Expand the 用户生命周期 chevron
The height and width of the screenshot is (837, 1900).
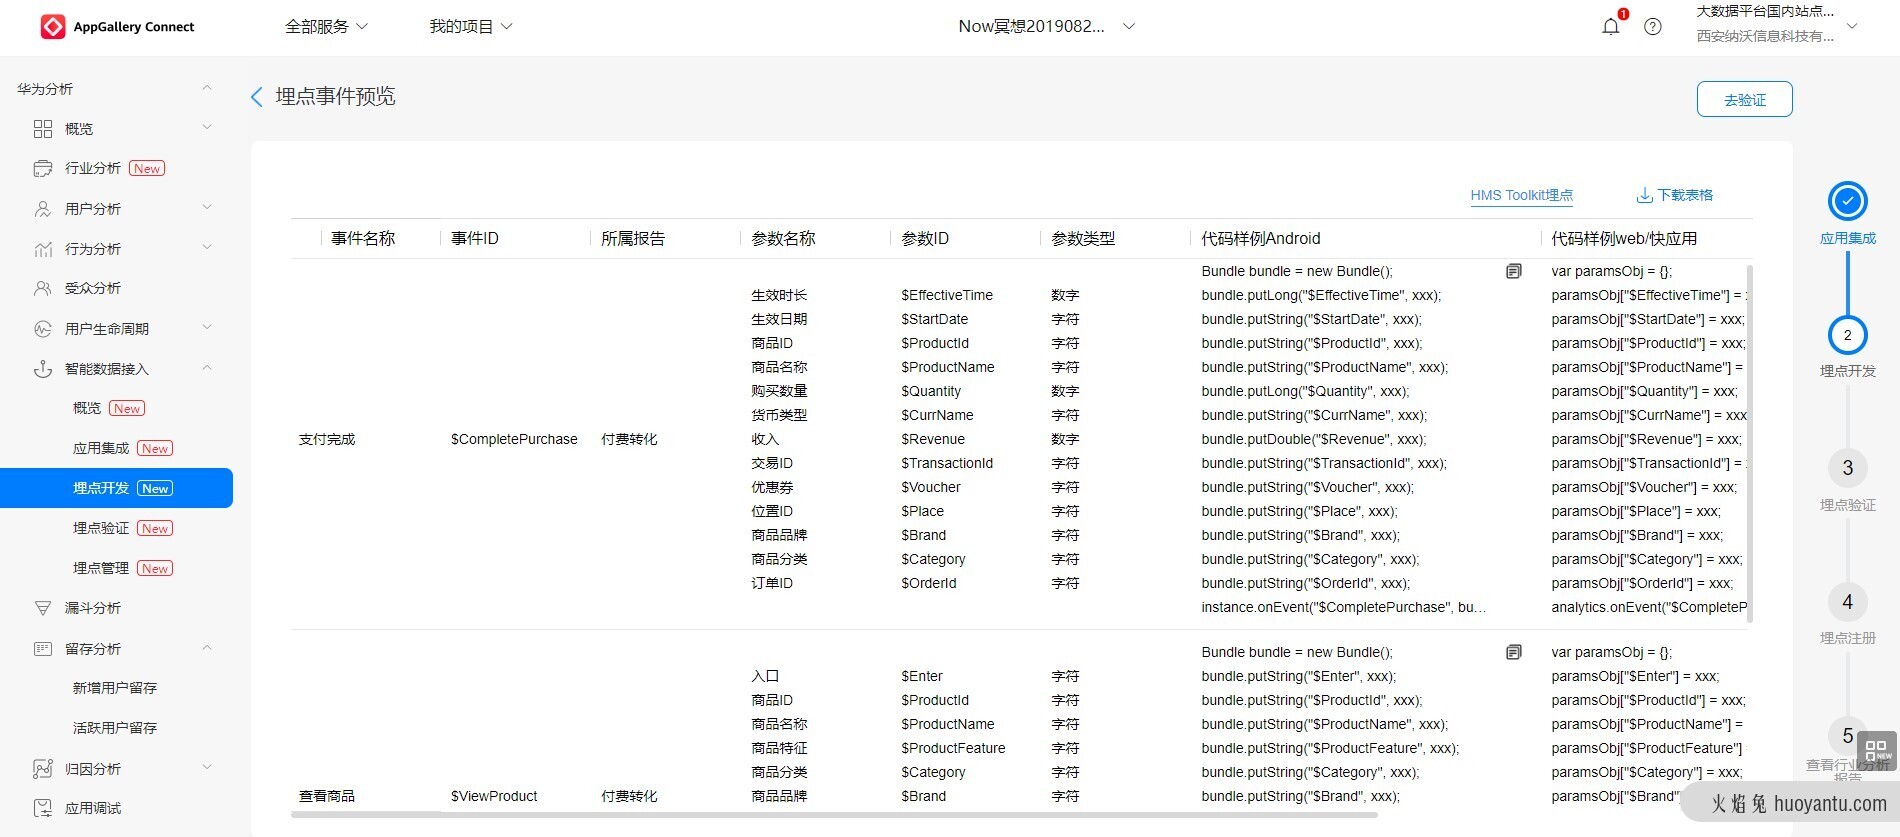click(207, 327)
